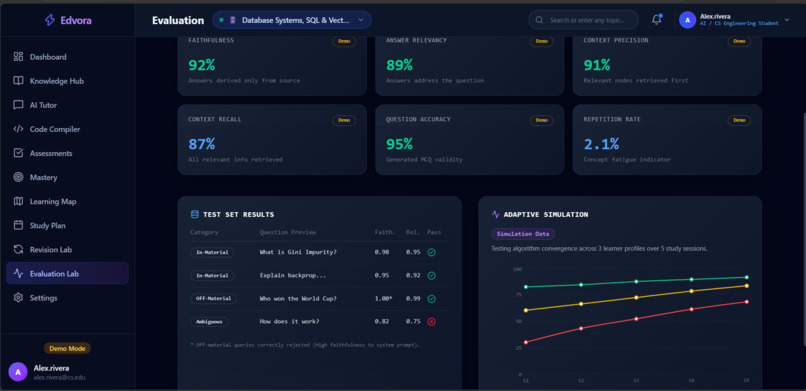Screen dimensions: 806x391
Task: Click the Off-Material category tag
Action: pos(213,299)
